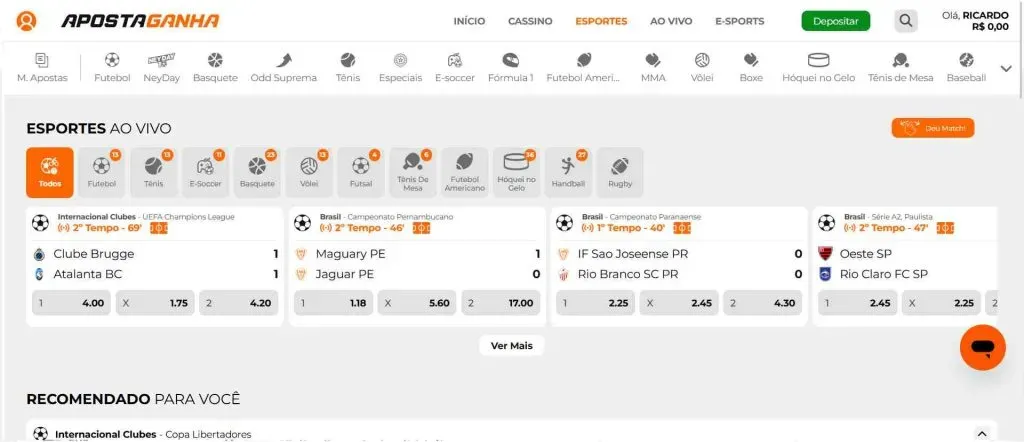Switch to the AO VIVO section
The height and width of the screenshot is (442, 1024).
pyautogui.click(x=671, y=21)
